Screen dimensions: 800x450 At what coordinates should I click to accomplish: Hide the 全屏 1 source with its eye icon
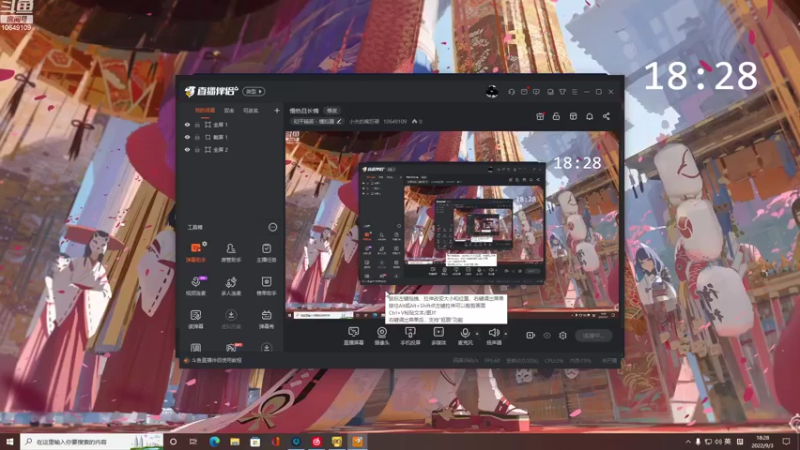click(x=187, y=124)
